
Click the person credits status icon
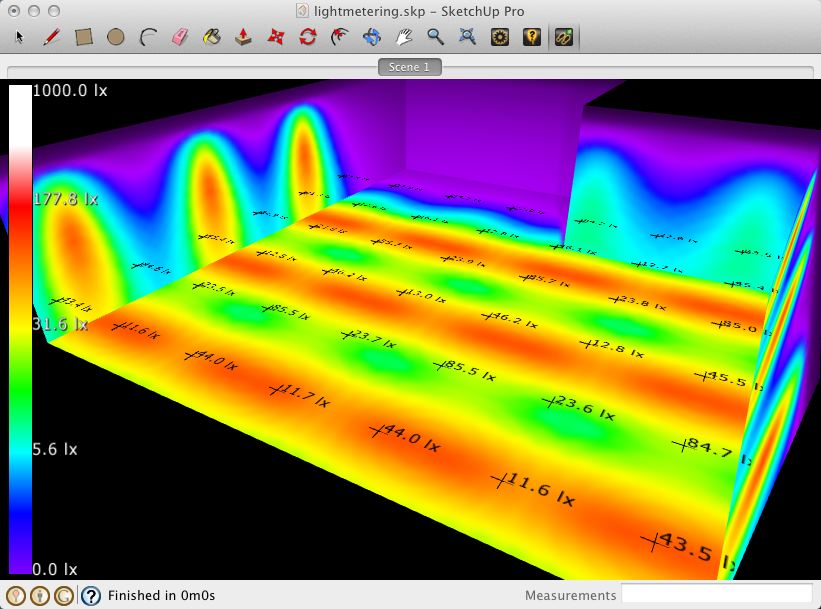coord(40,595)
